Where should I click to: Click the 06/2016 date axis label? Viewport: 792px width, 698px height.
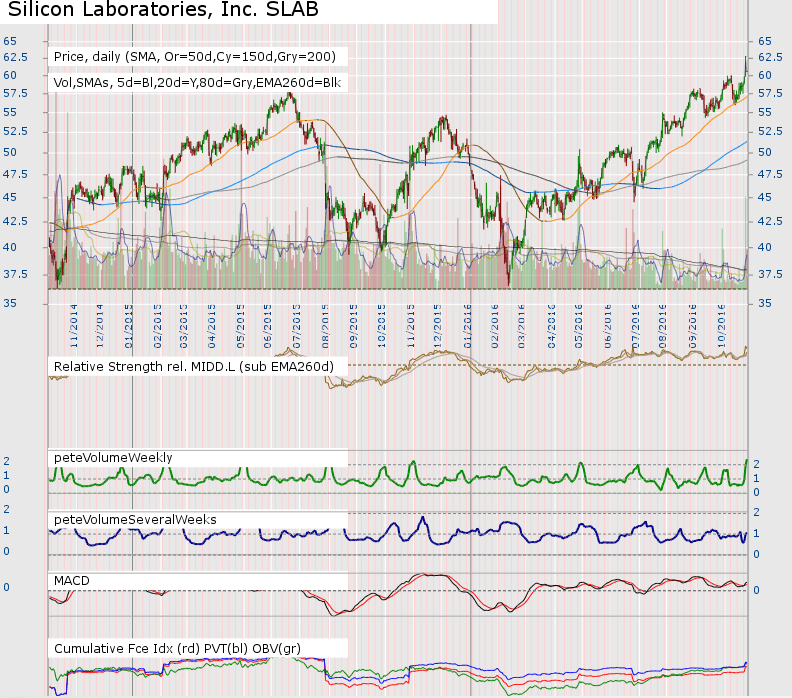(608, 326)
